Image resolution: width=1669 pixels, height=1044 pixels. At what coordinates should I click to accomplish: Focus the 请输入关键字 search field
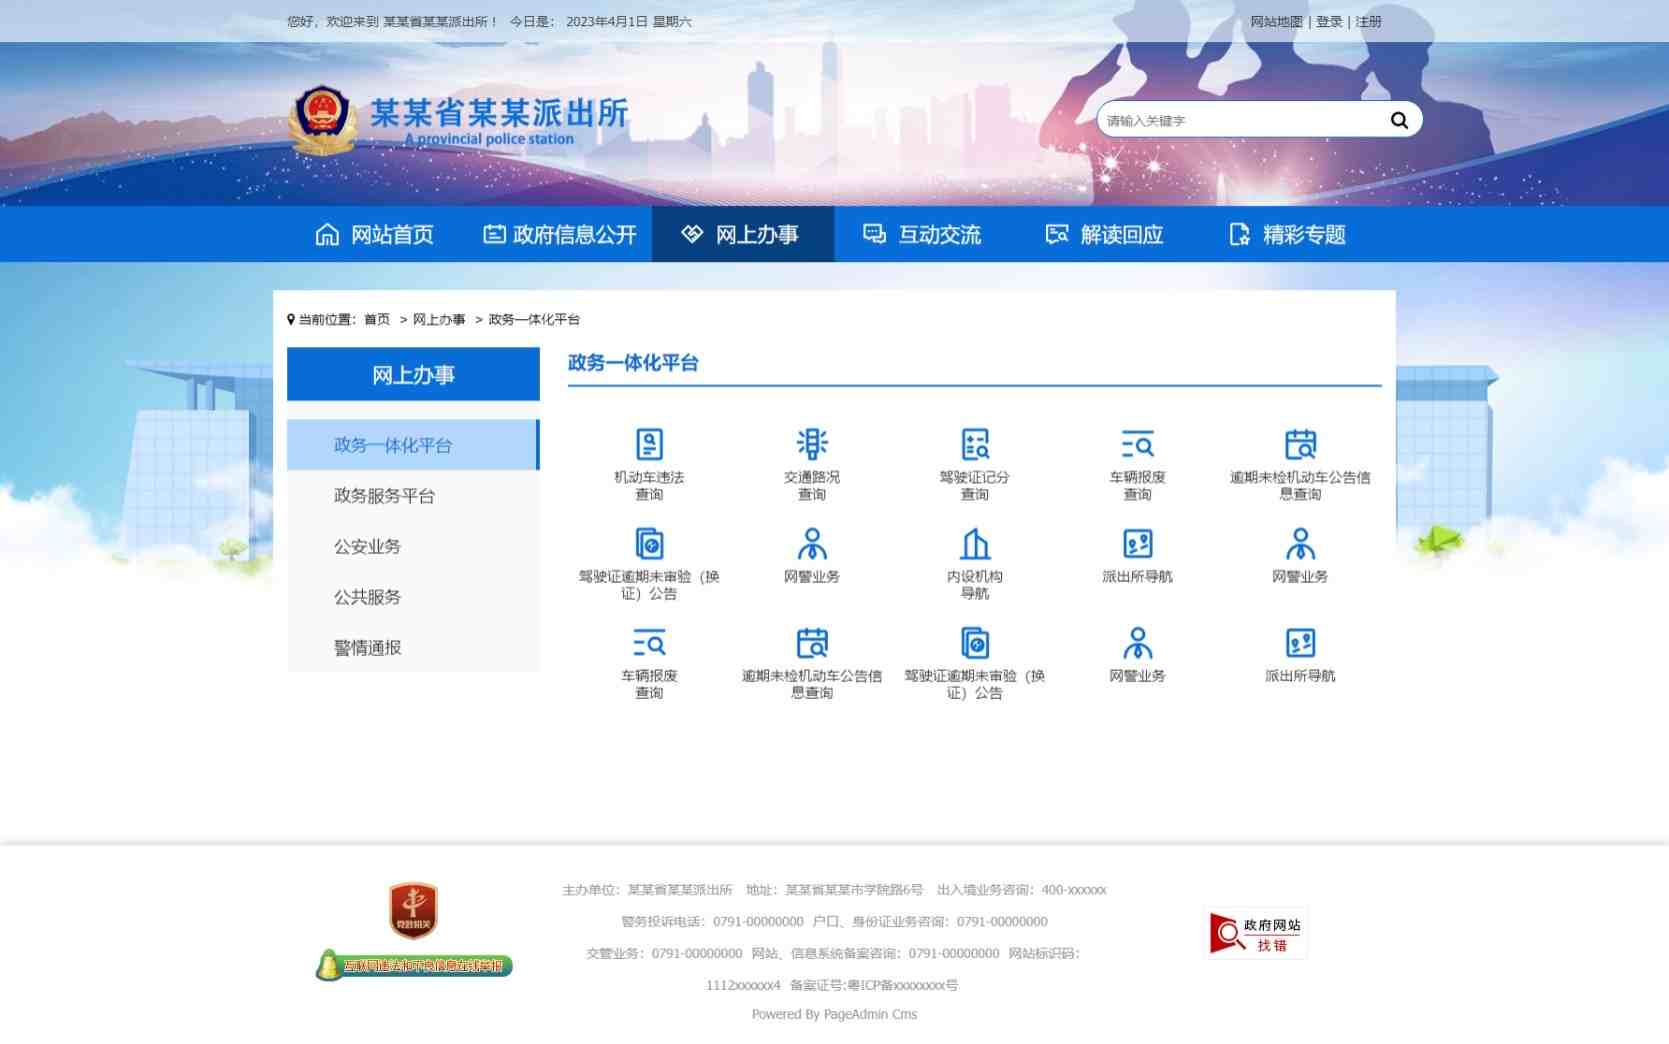(x=1238, y=121)
